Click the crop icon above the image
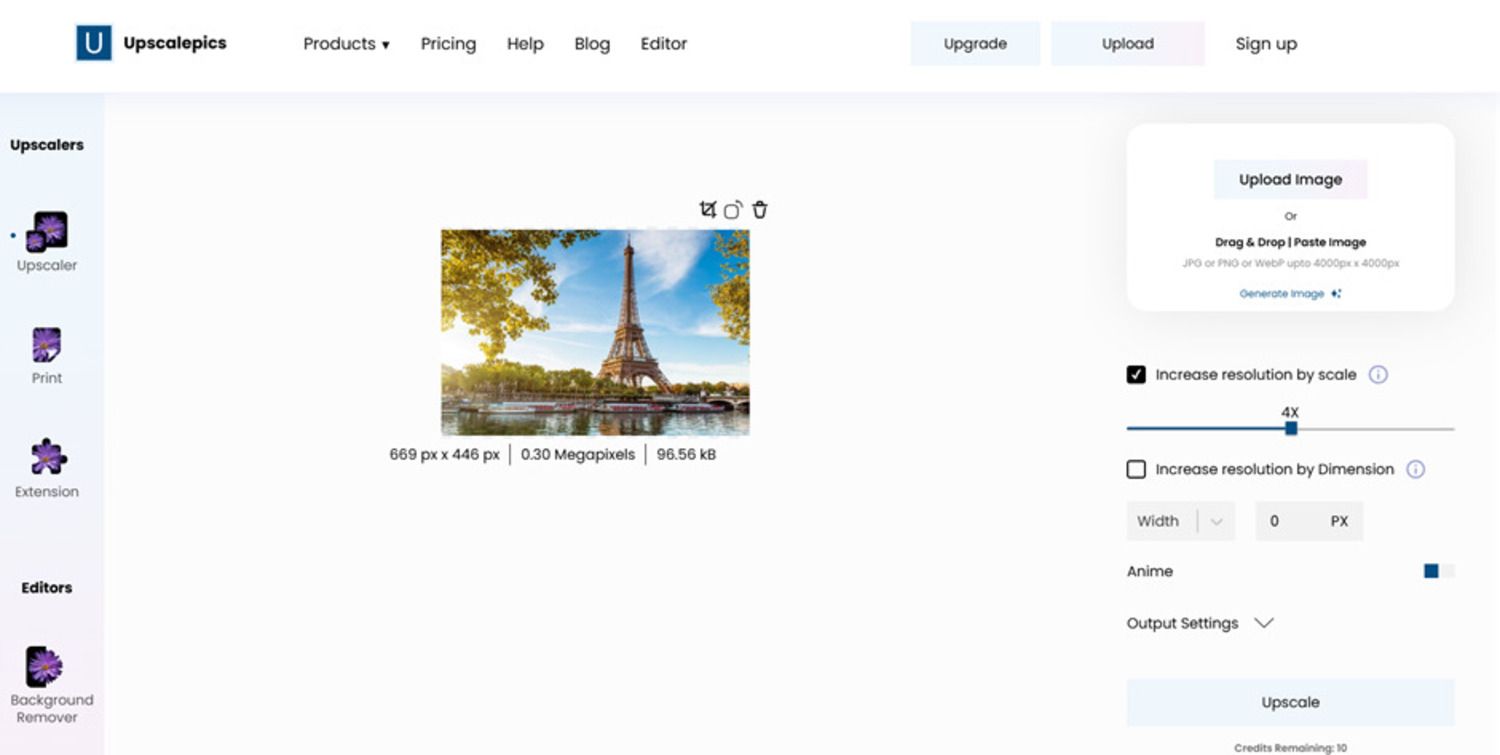This screenshot has width=1500, height=755. pyautogui.click(x=708, y=209)
